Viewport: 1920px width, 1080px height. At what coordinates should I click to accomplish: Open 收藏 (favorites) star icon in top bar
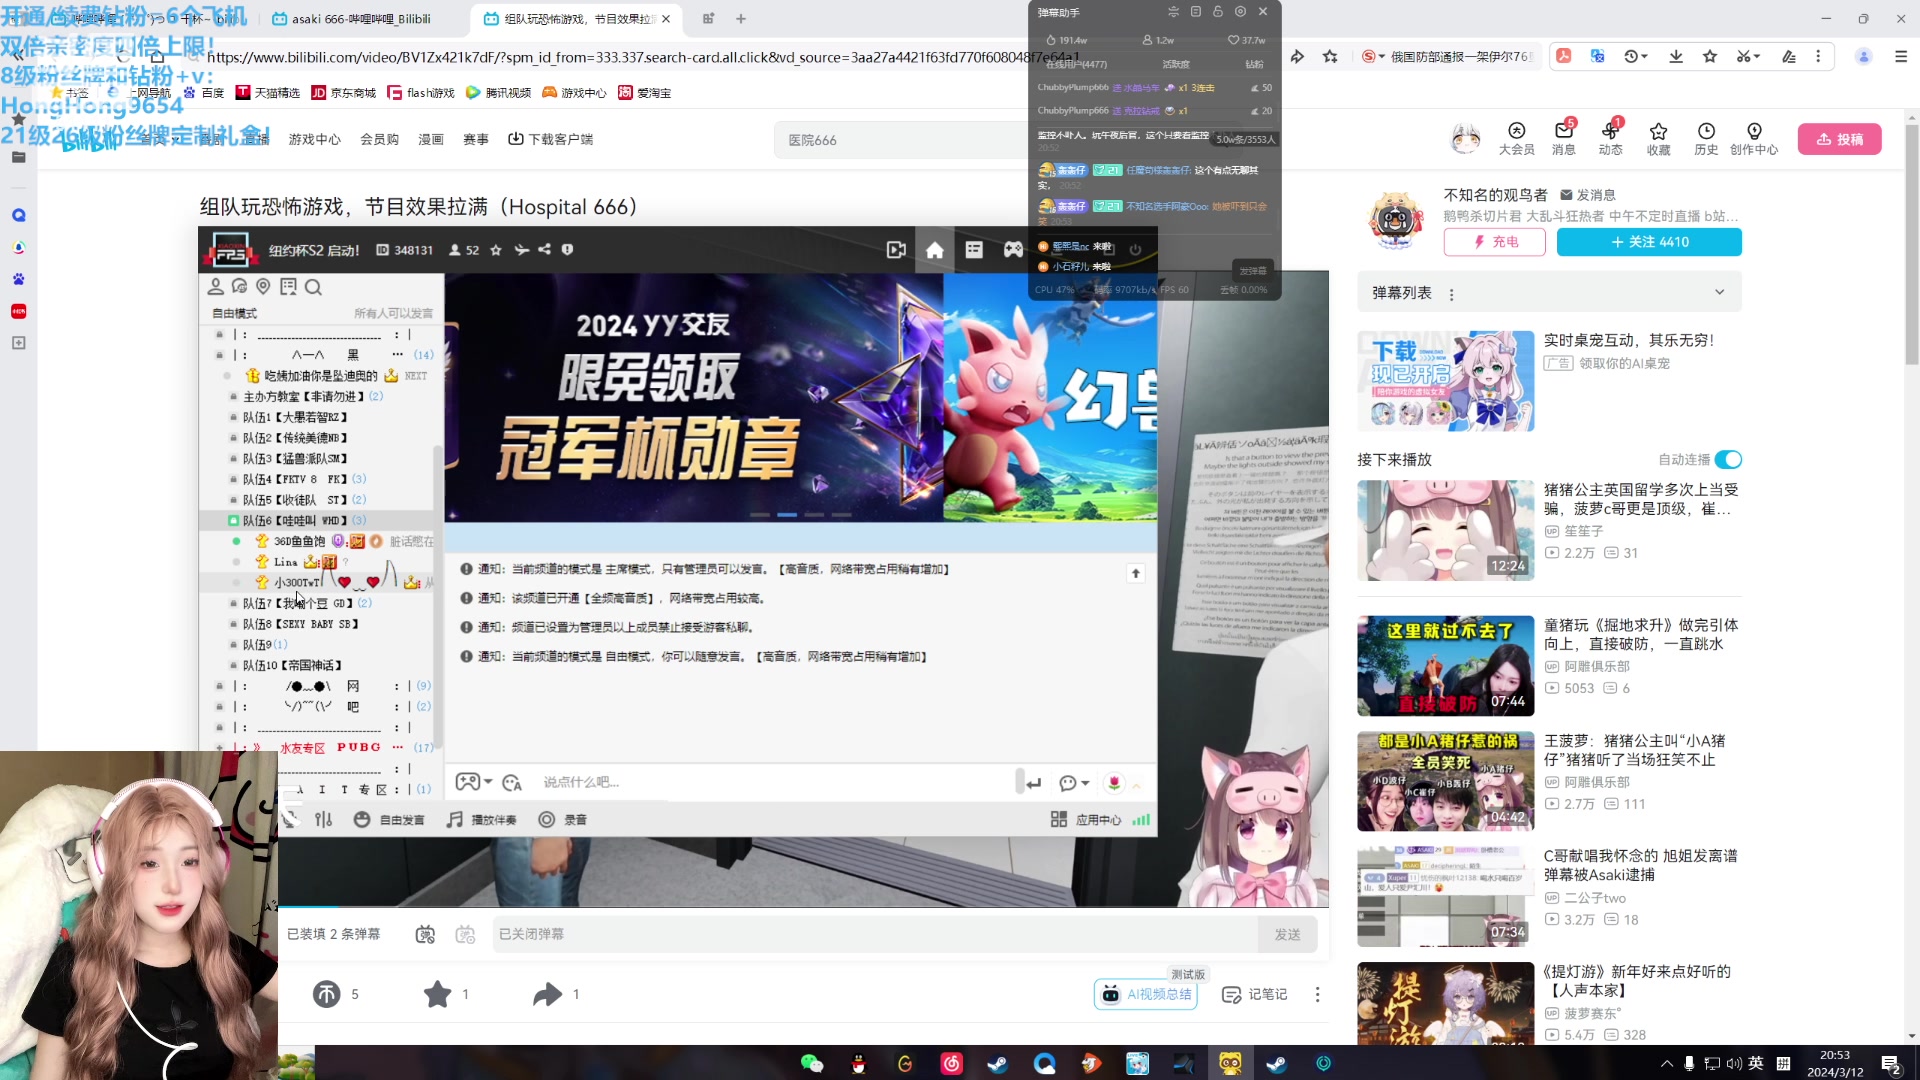click(x=1658, y=137)
